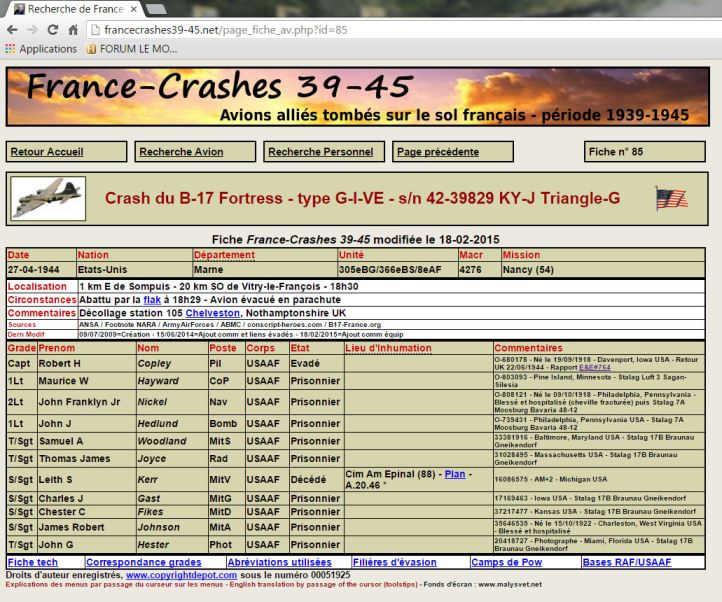Click the Dern Modif row label
Screen dimensions: 722x602
pos(26,334)
